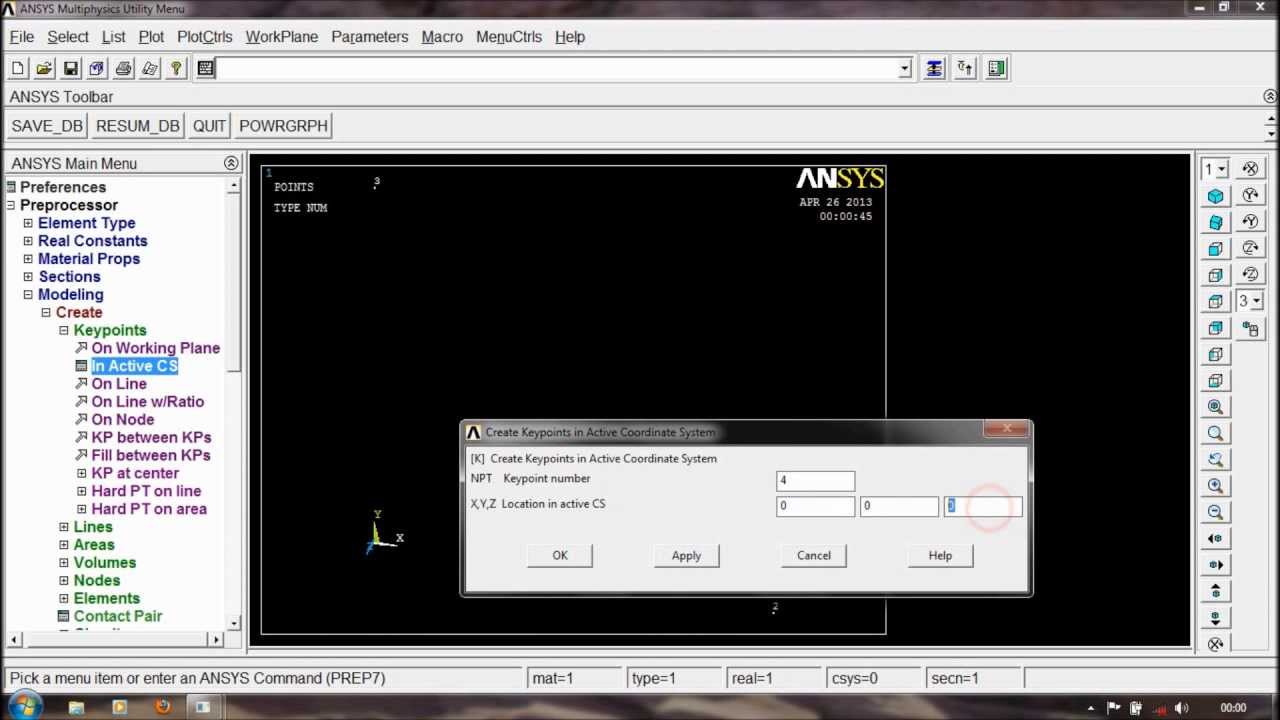Screen dimensions: 1280x720
Task: Click the X location input field
Action: tap(816, 506)
